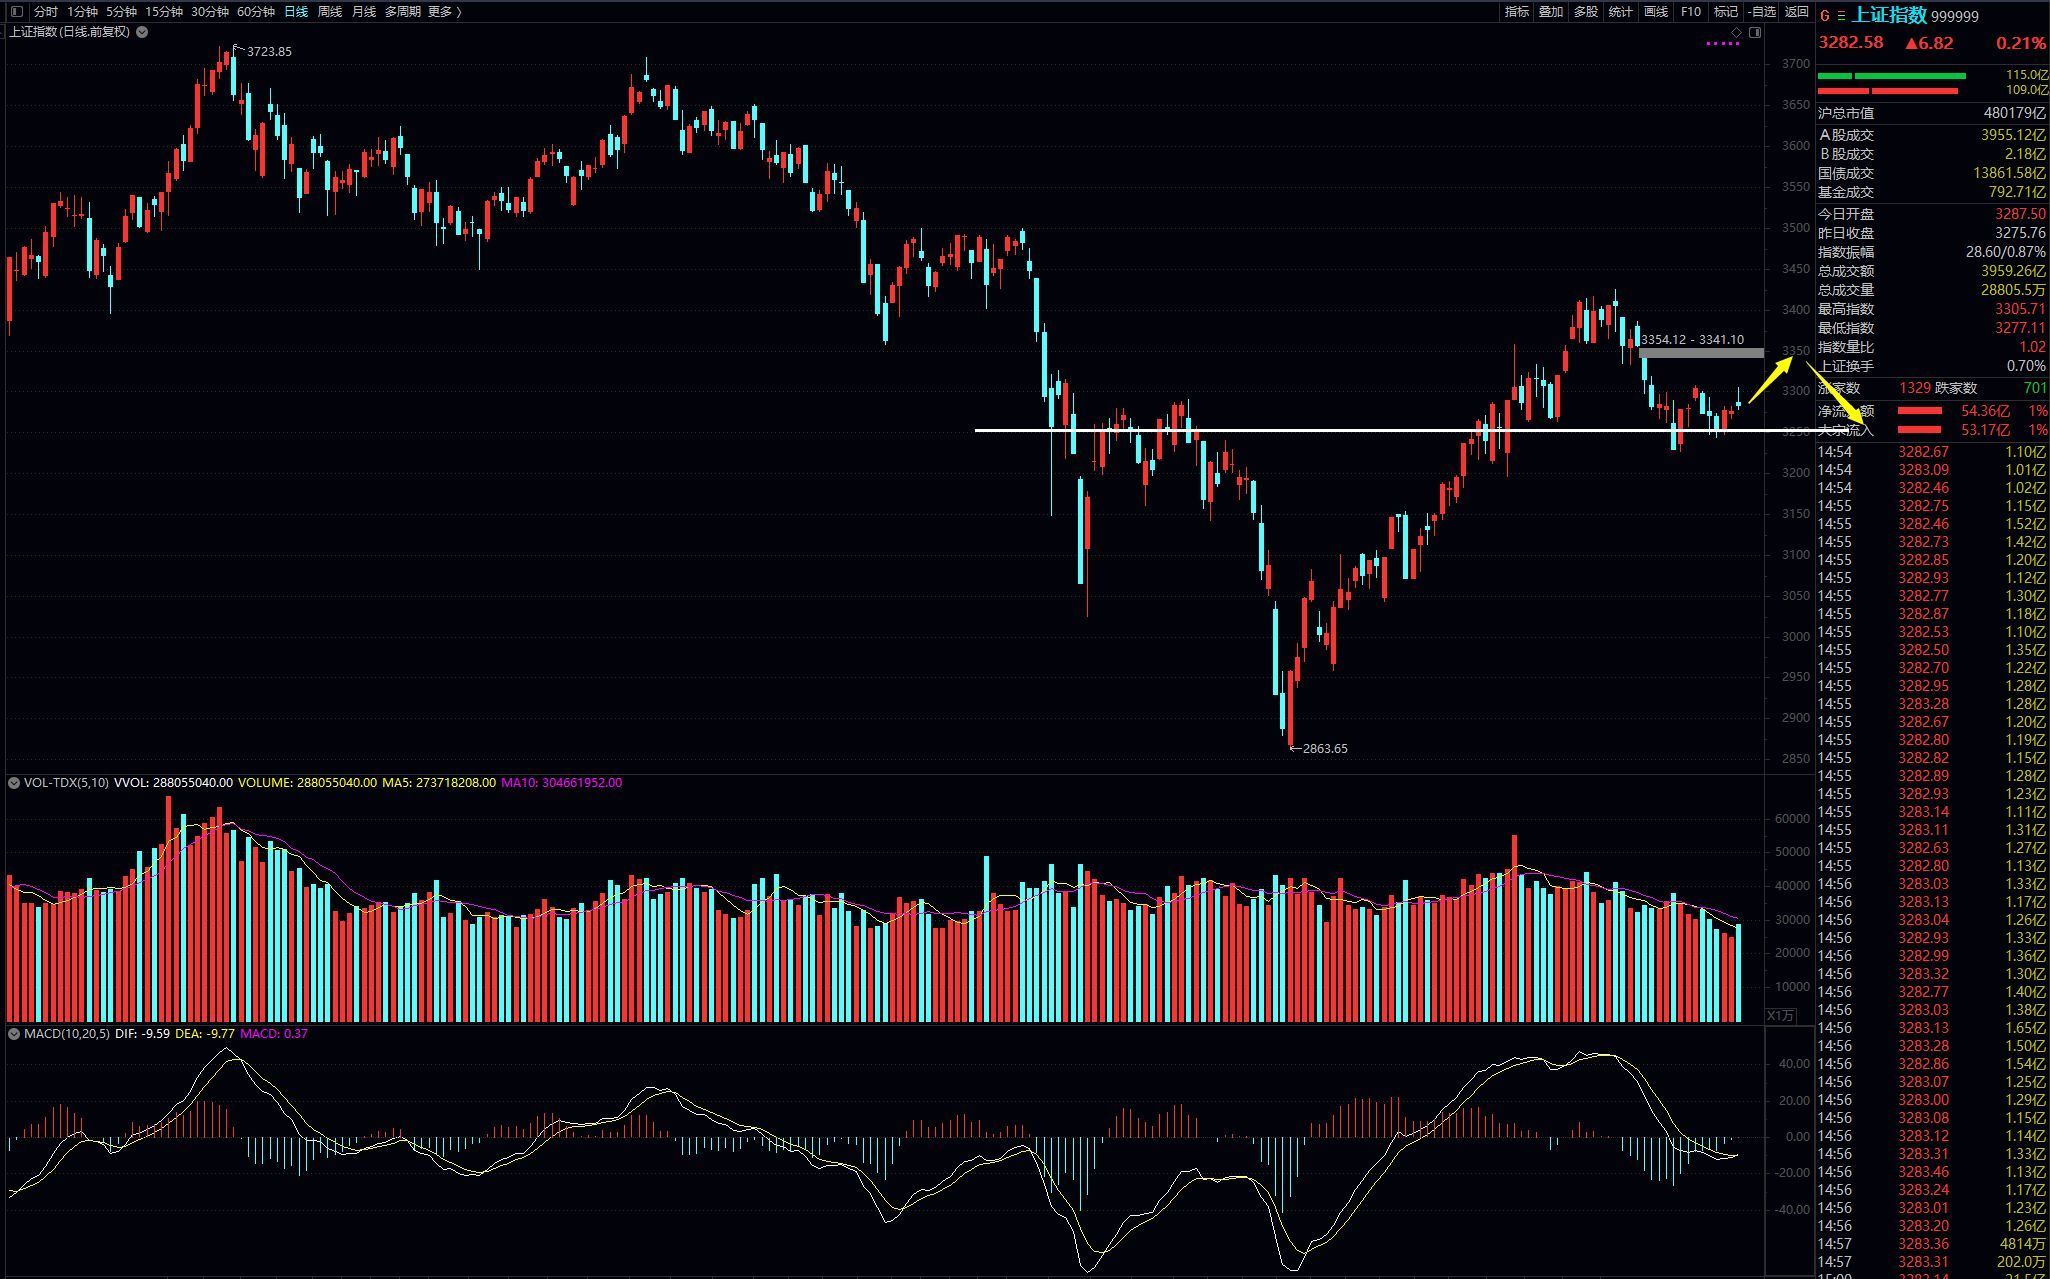Click -自选 to remove from watchlist
The image size is (2050, 1279).
point(1762,12)
